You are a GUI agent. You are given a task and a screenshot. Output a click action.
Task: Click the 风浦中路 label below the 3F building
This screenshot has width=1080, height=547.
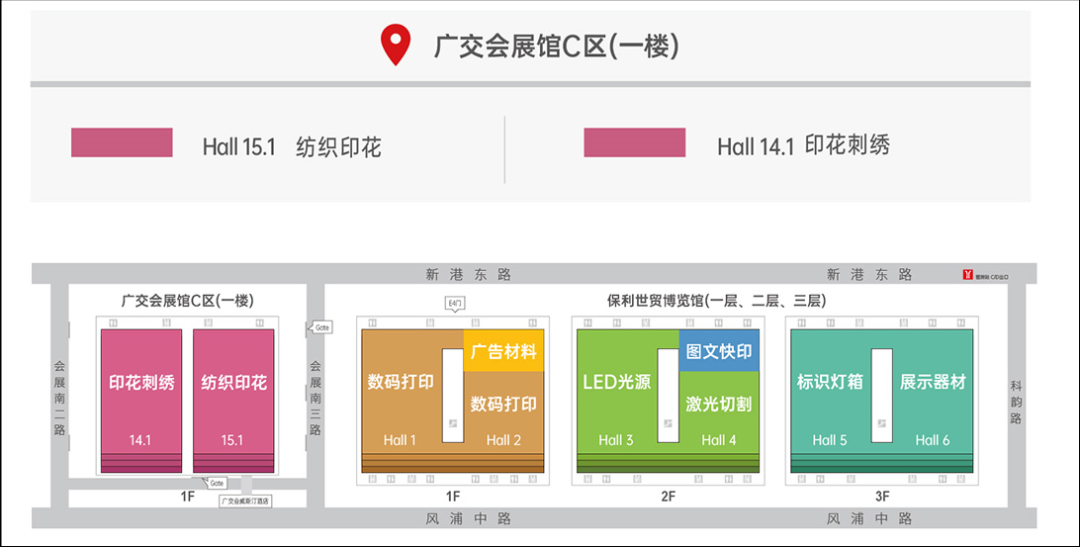click(869, 518)
